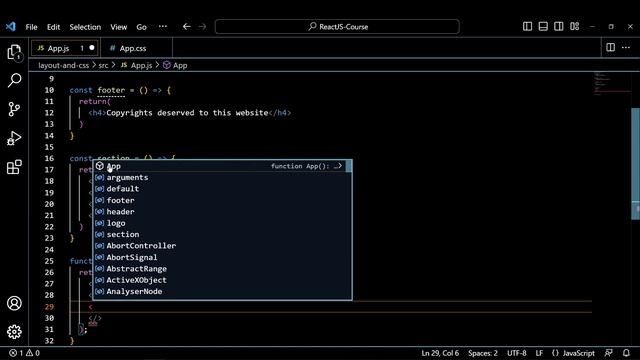Image resolution: width=640 pixels, height=360 pixels.
Task: Toggle the primary side bar layout icon
Action: point(527,27)
